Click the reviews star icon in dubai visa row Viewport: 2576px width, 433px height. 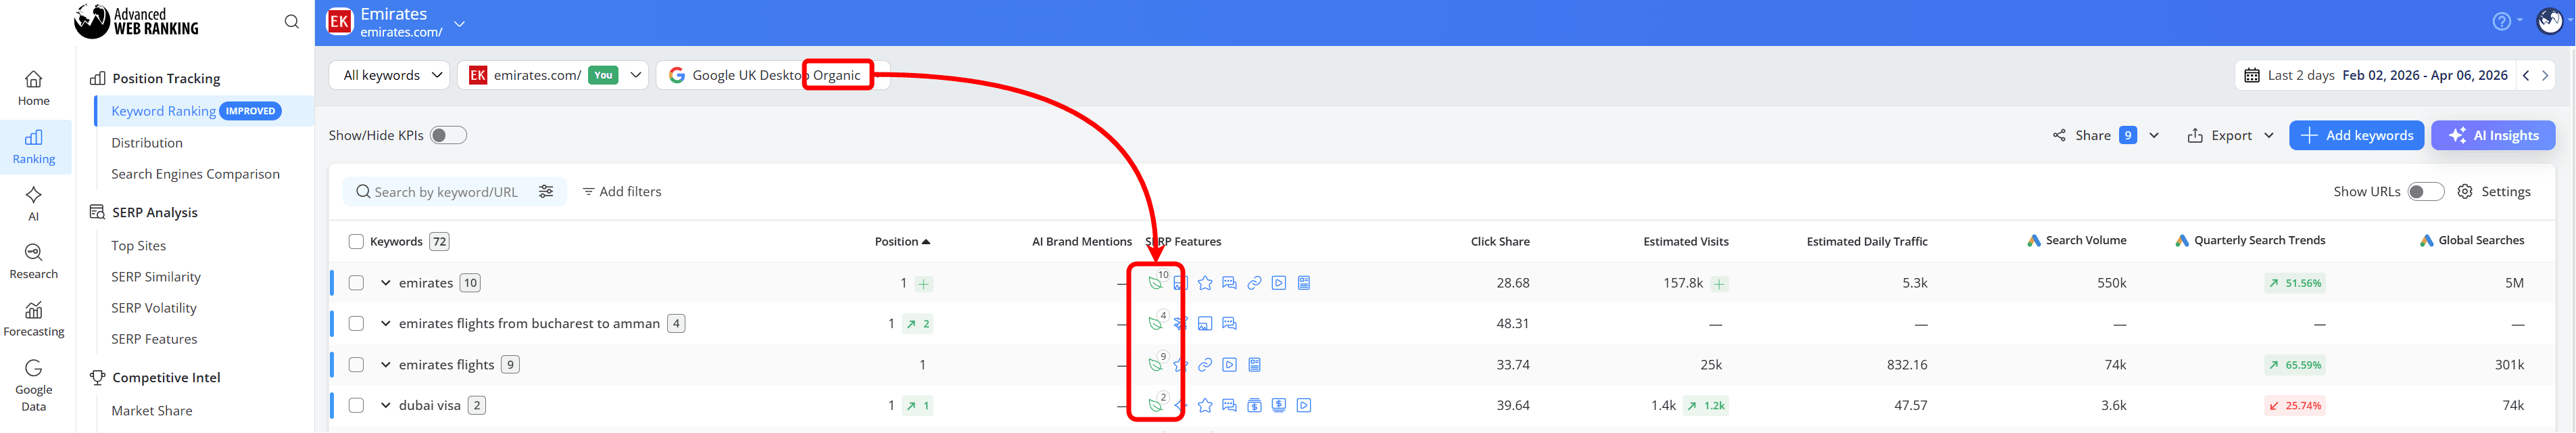1205,405
